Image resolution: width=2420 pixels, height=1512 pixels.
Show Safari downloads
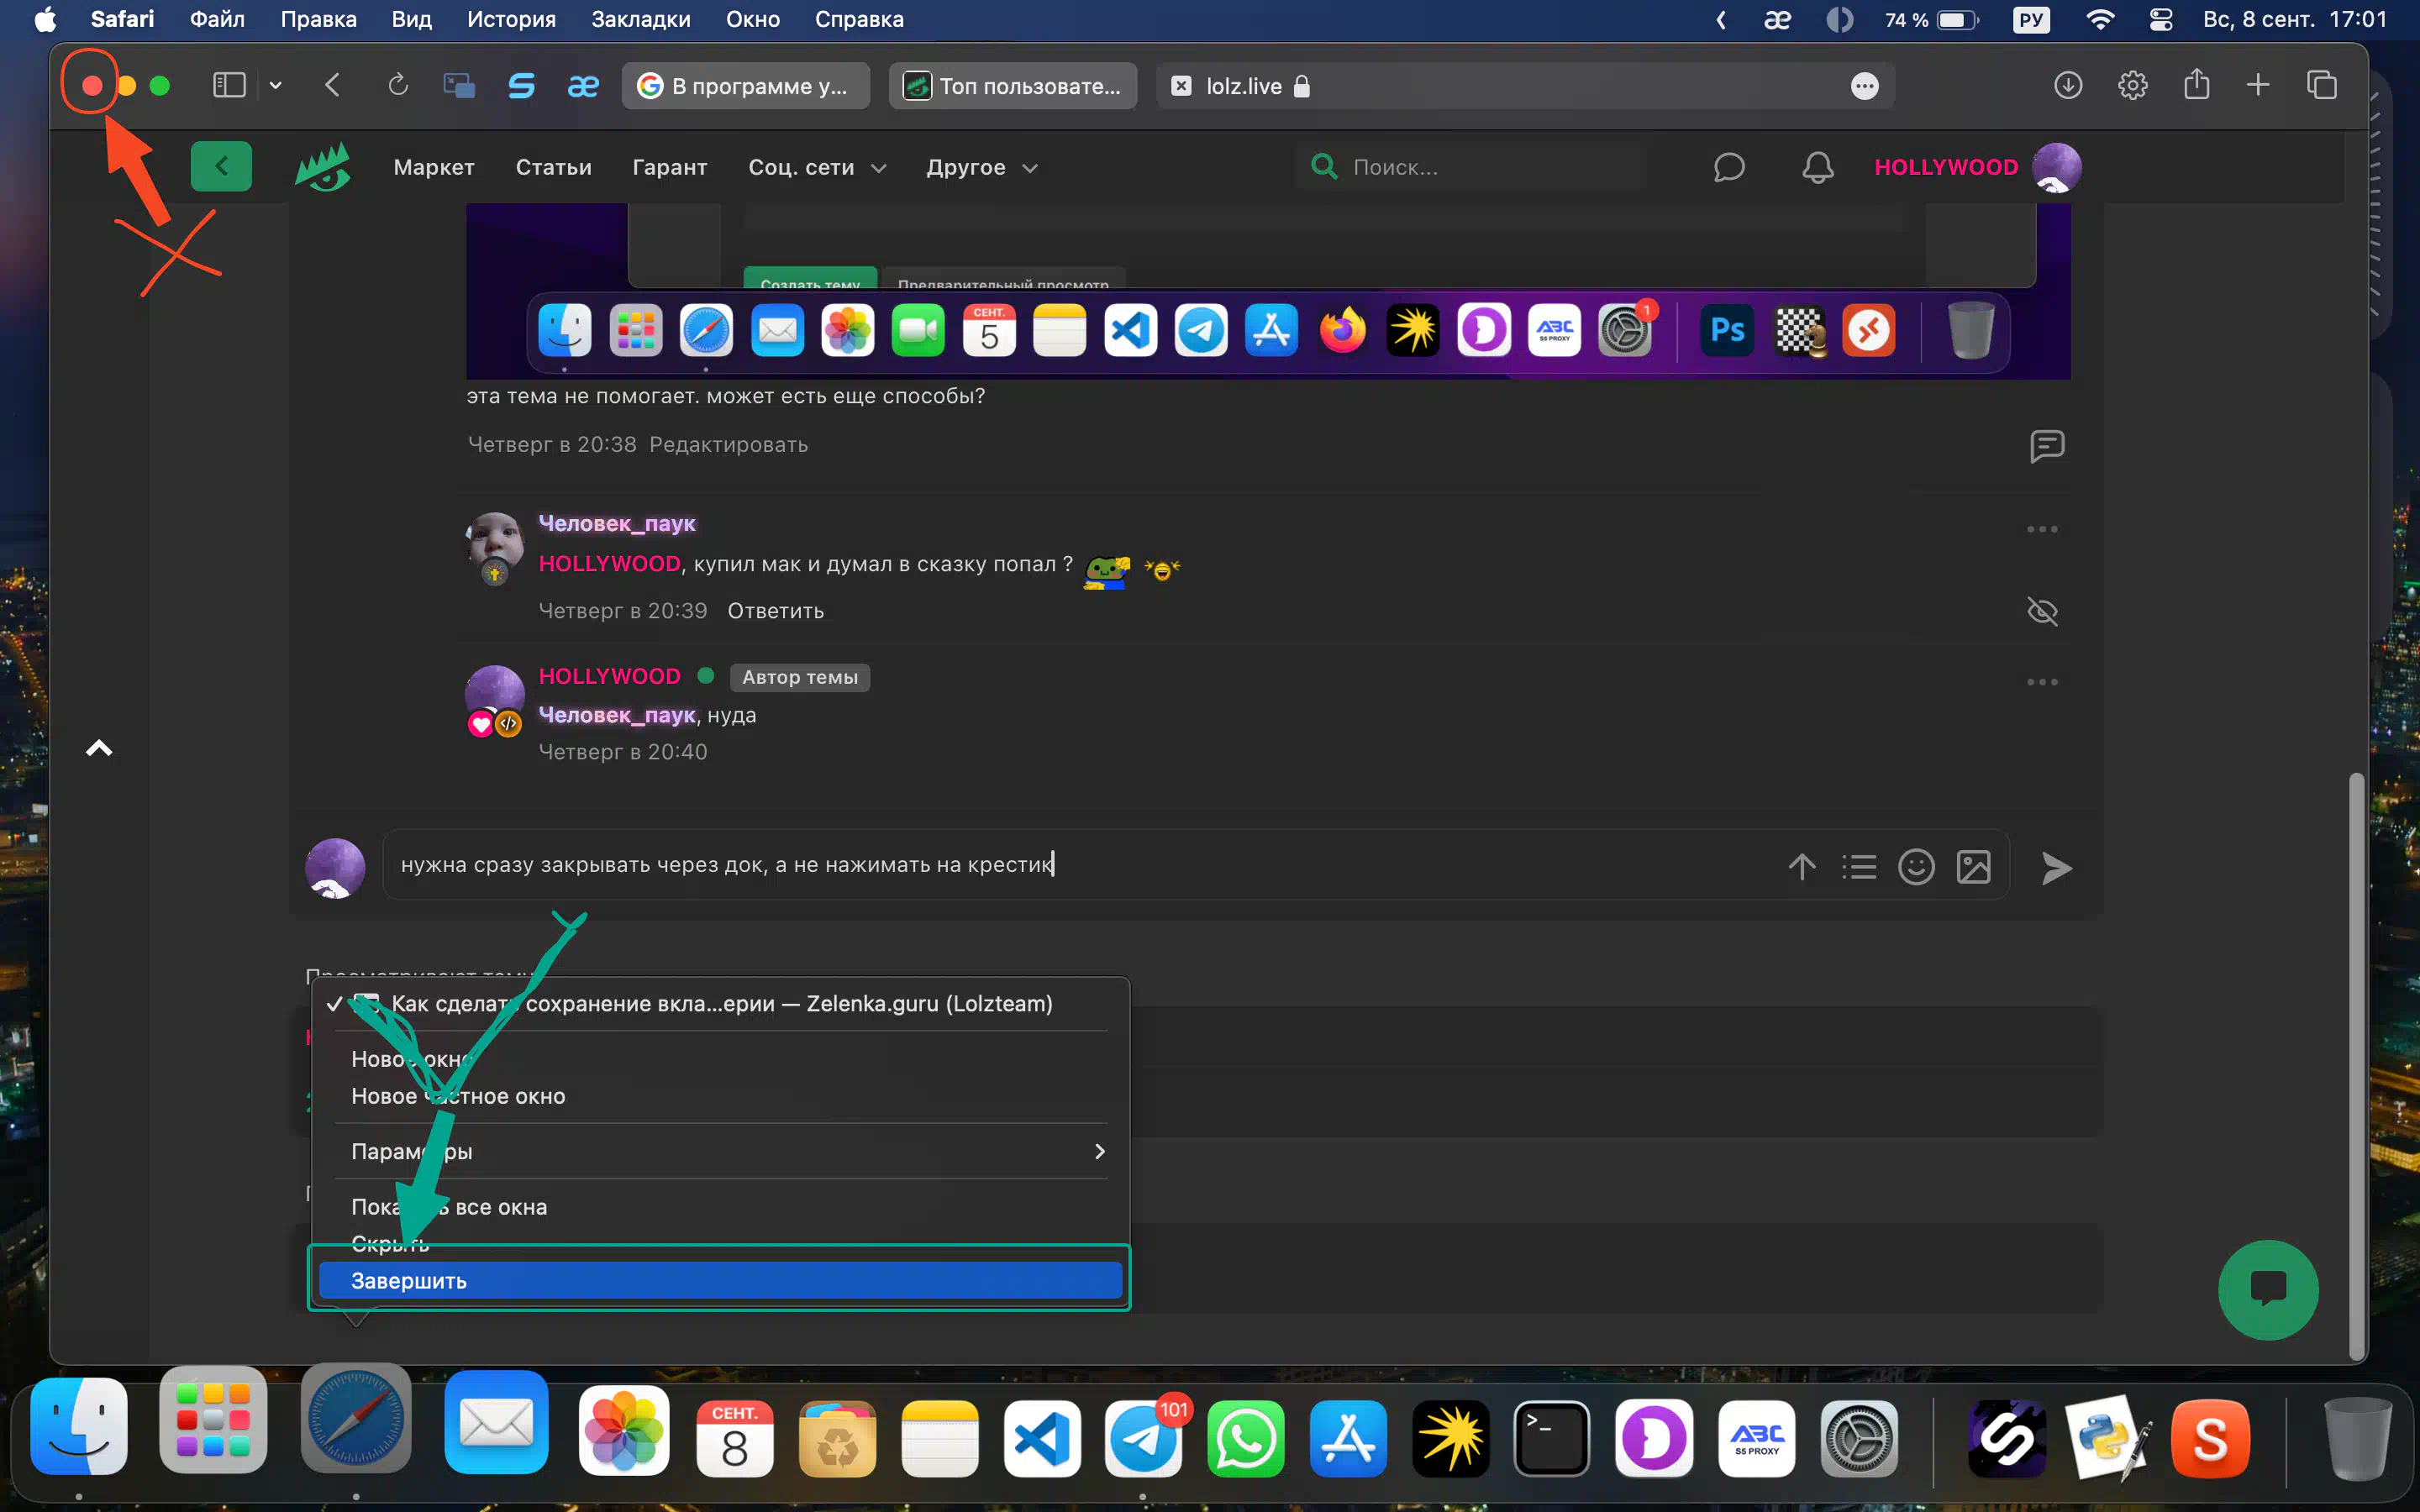[x=2068, y=86]
